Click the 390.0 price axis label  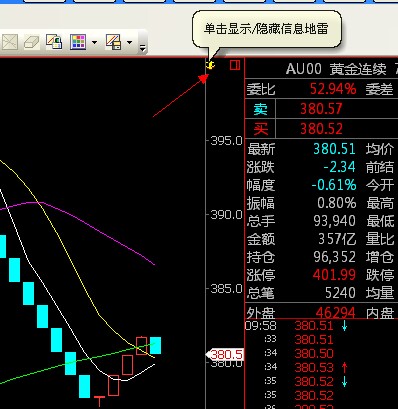[x=226, y=215]
